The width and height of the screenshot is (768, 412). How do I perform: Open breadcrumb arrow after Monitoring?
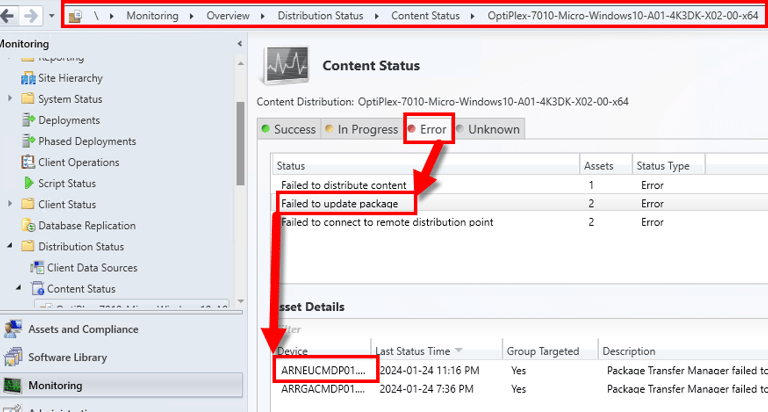tap(192, 16)
